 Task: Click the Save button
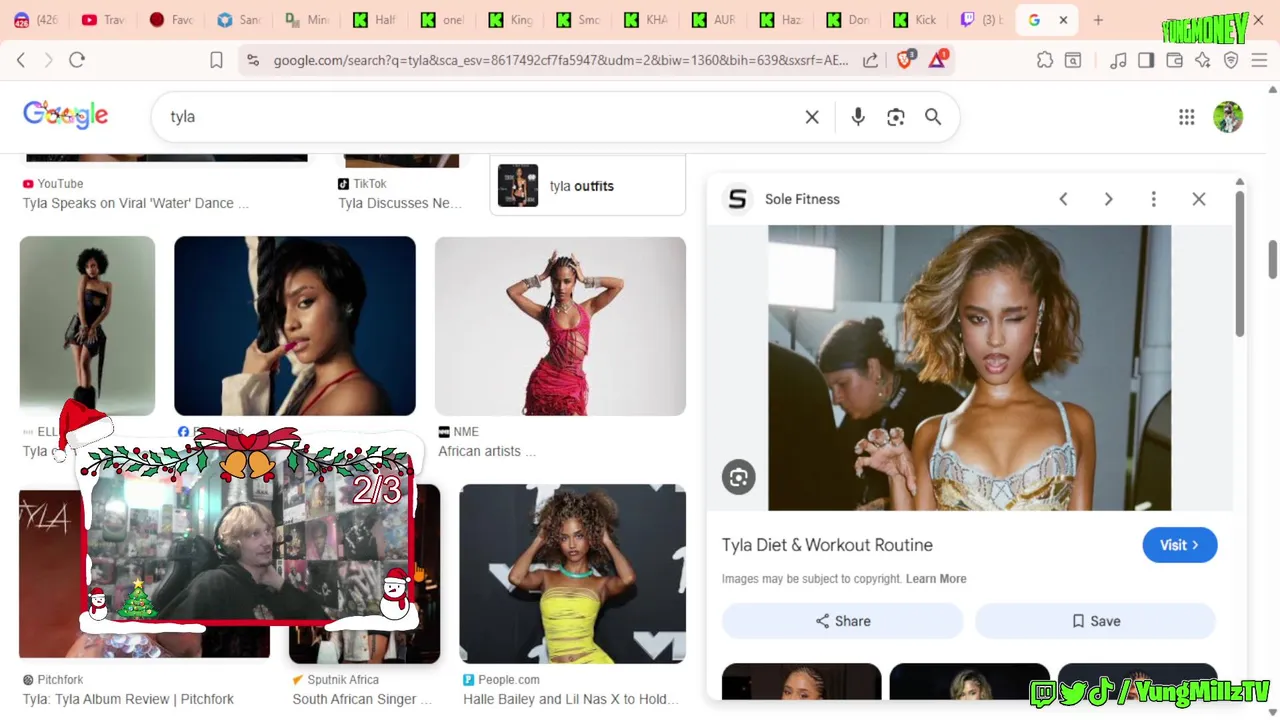[x=1095, y=621]
